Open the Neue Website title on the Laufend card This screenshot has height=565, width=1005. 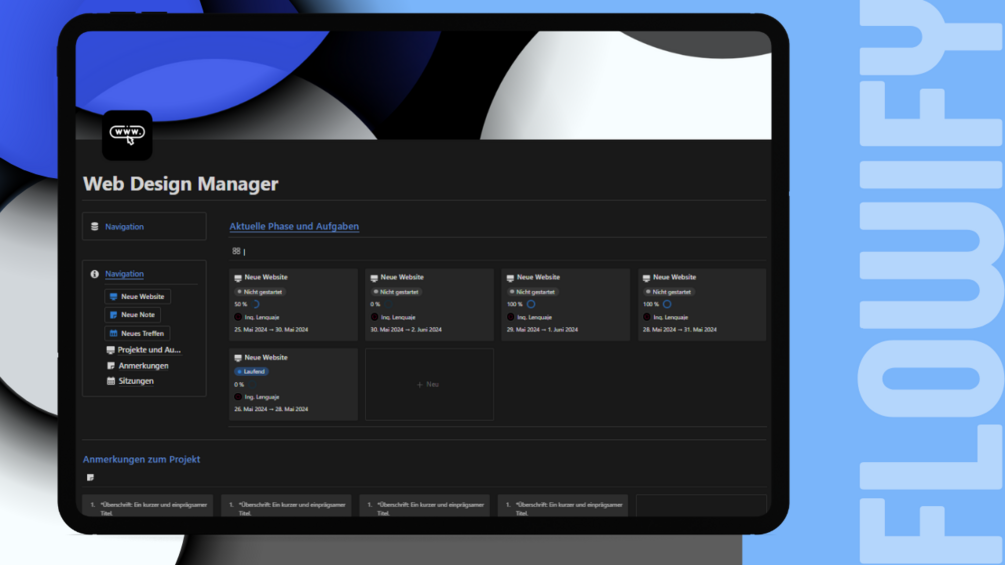(x=266, y=357)
